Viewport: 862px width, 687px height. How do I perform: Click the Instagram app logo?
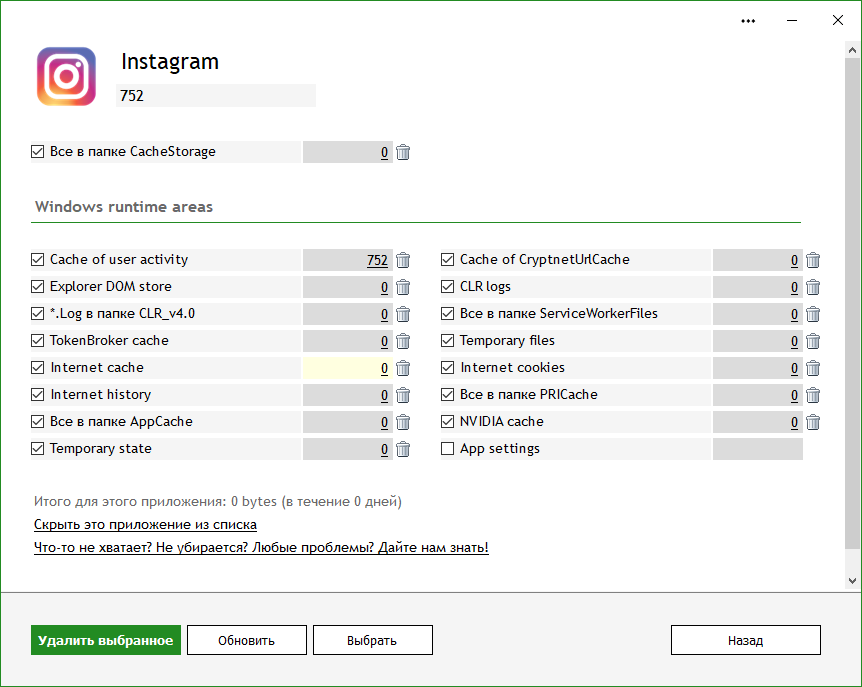[67, 76]
